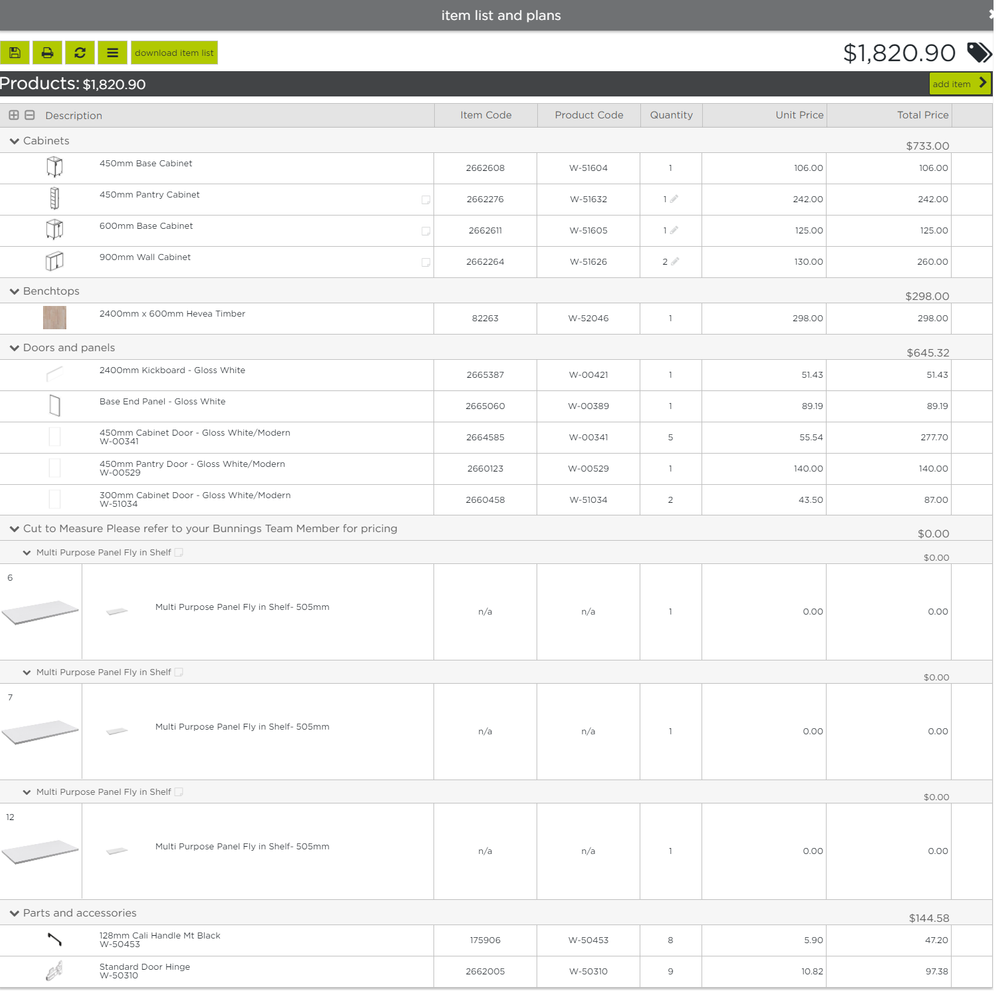The image size is (996, 999).
Task: Collapse the Parts and accessories group
Action: pyautogui.click(x=14, y=913)
